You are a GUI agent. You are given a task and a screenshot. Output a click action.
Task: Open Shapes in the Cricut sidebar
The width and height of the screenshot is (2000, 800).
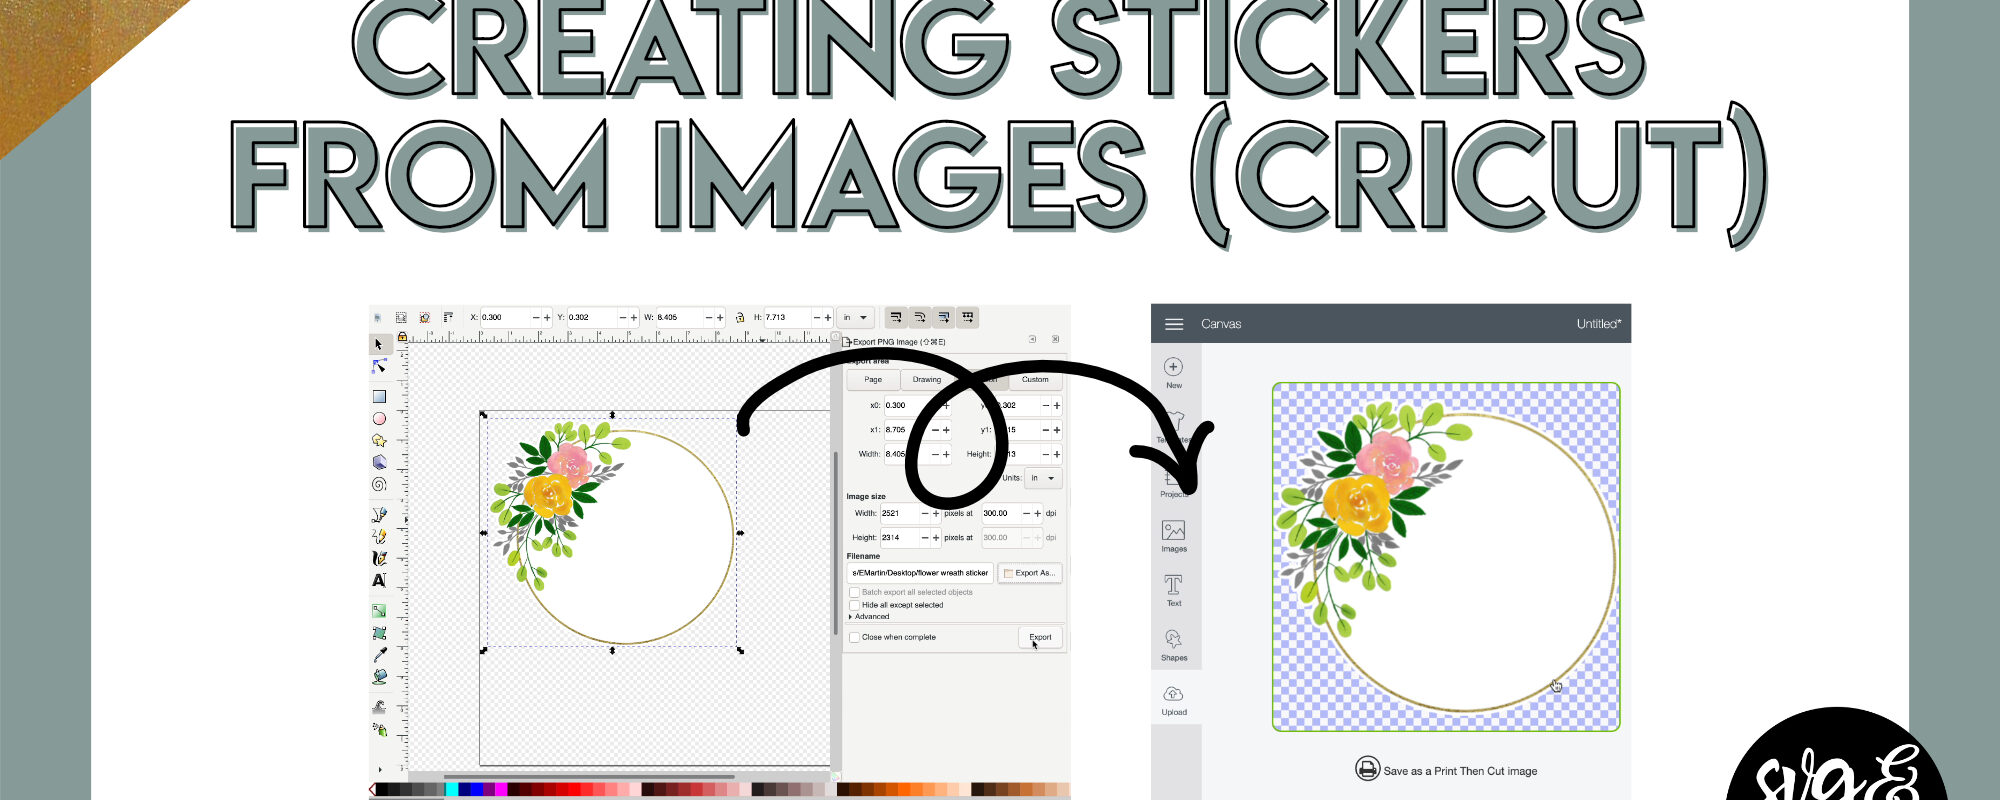1174,645
